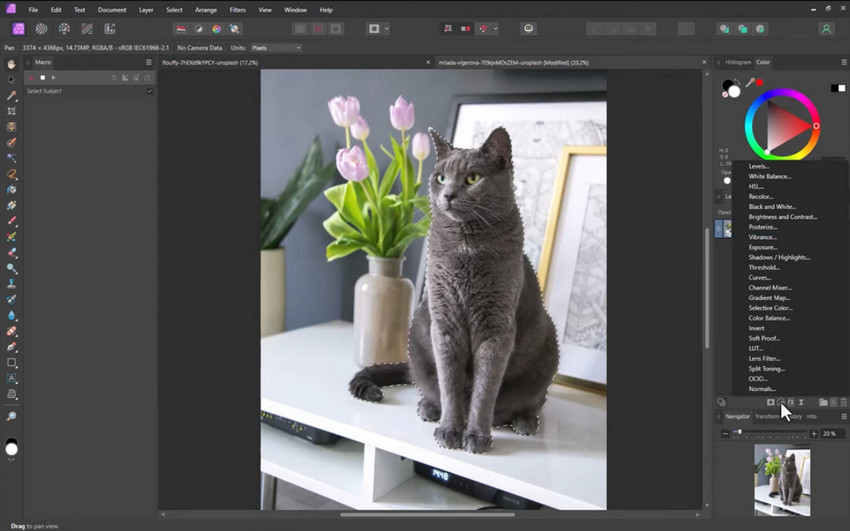Switch to the flouffy unsplash document tab
Viewport: 850px width, 531px height.
click(x=210, y=62)
